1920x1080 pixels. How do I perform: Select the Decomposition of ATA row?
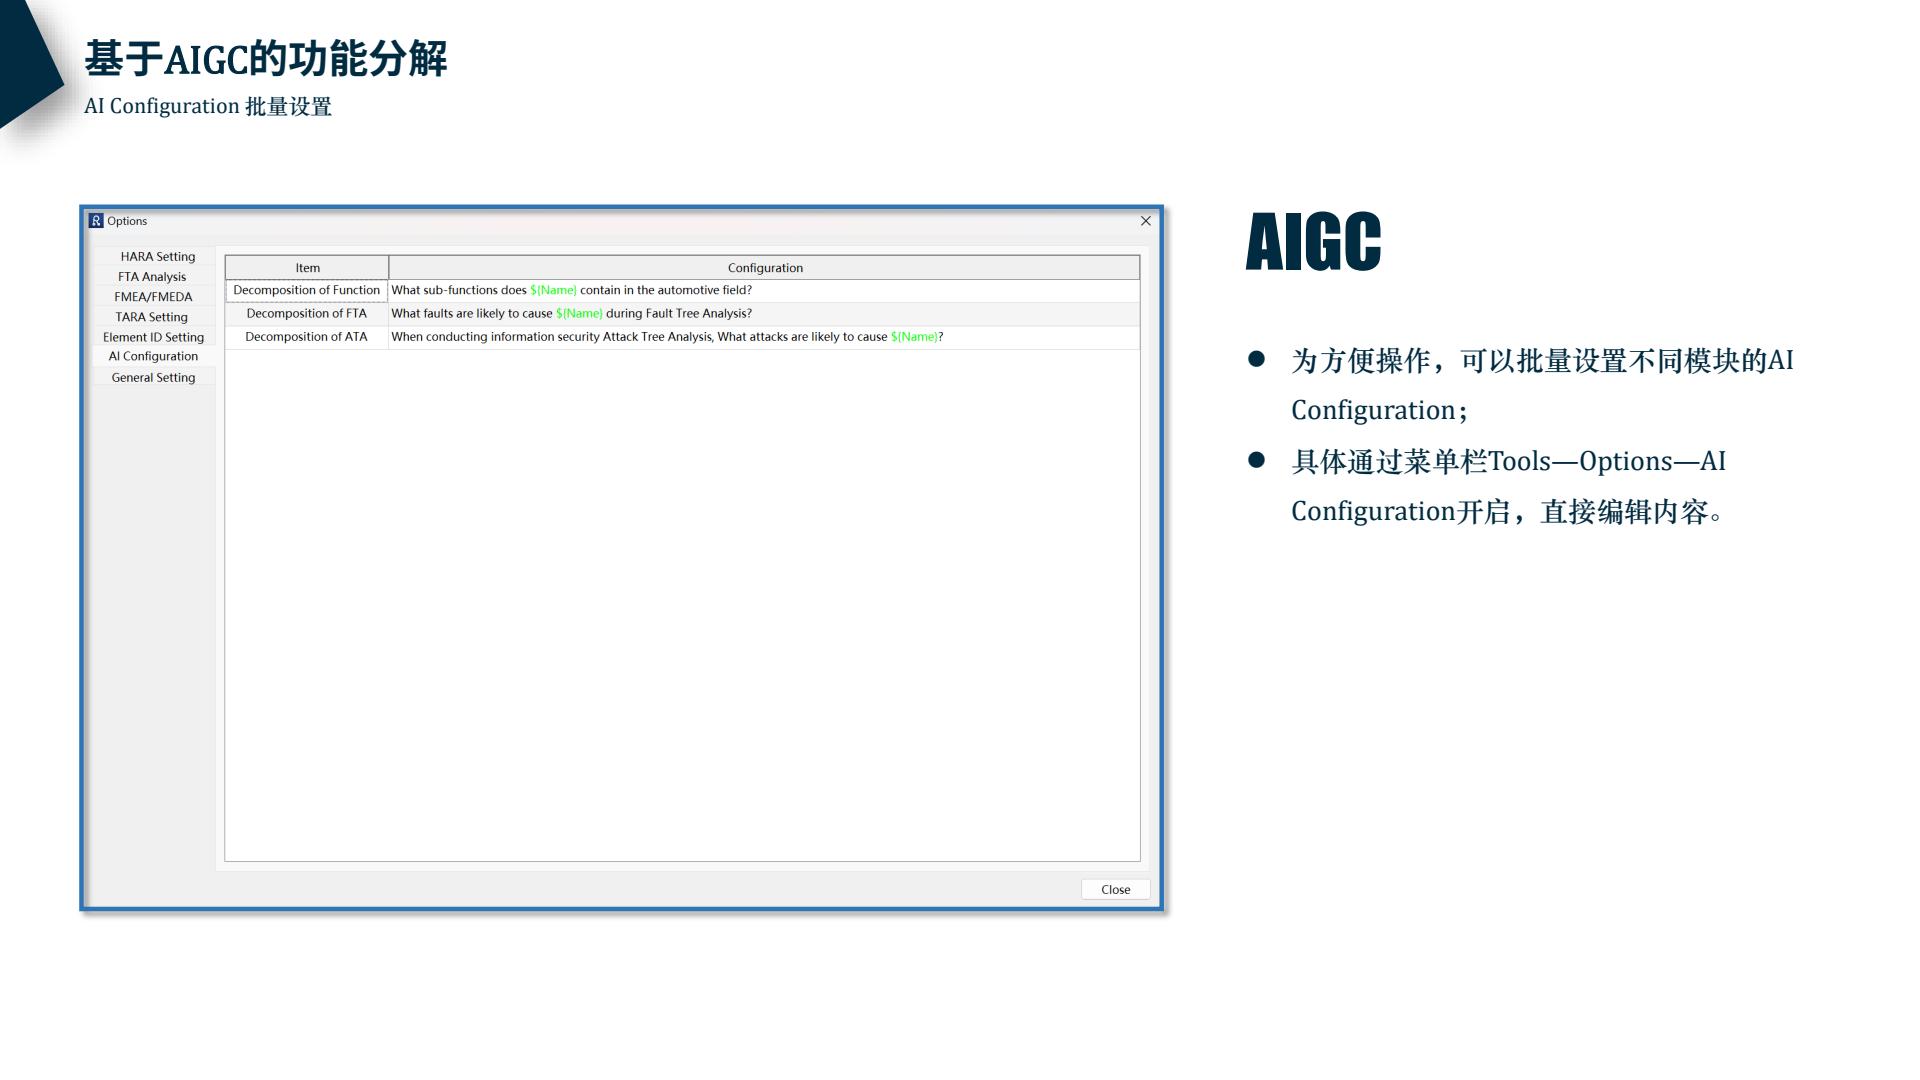tap(306, 337)
